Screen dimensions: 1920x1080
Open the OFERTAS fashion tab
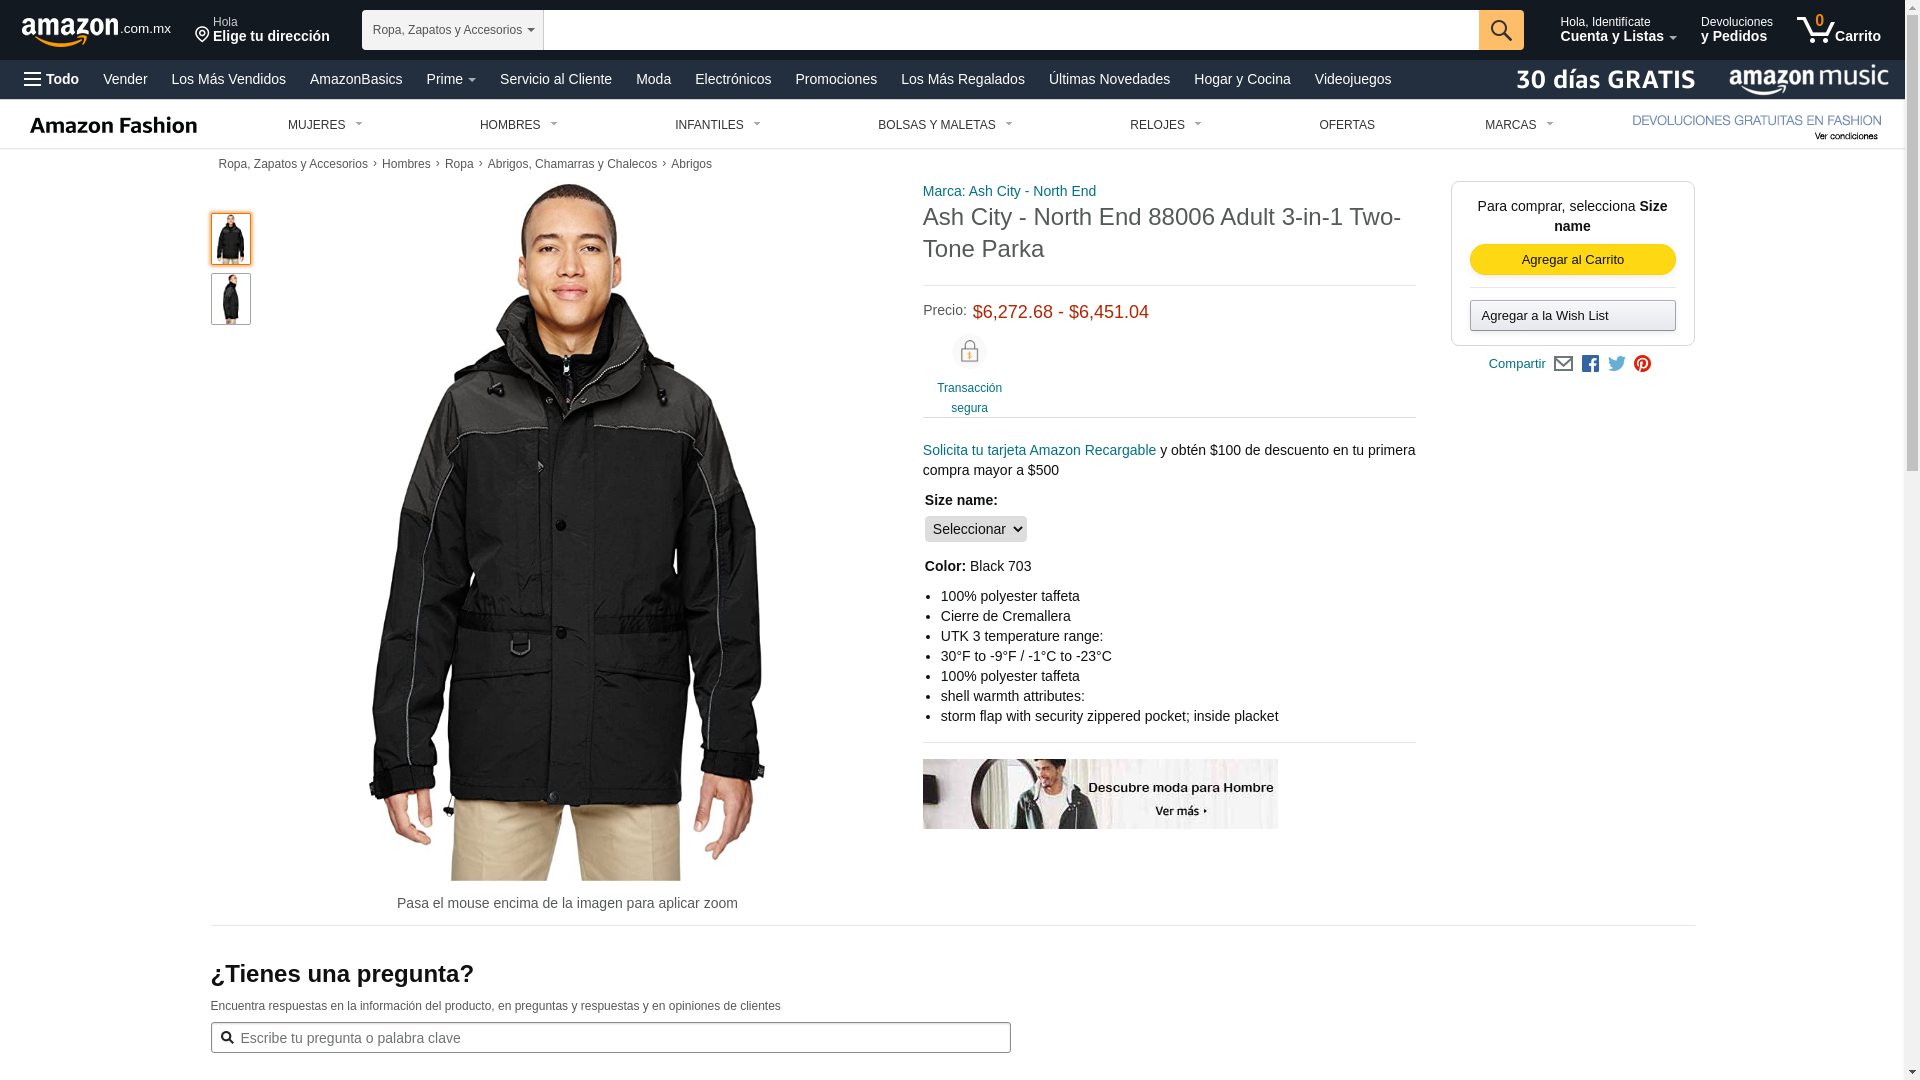[1347, 125]
